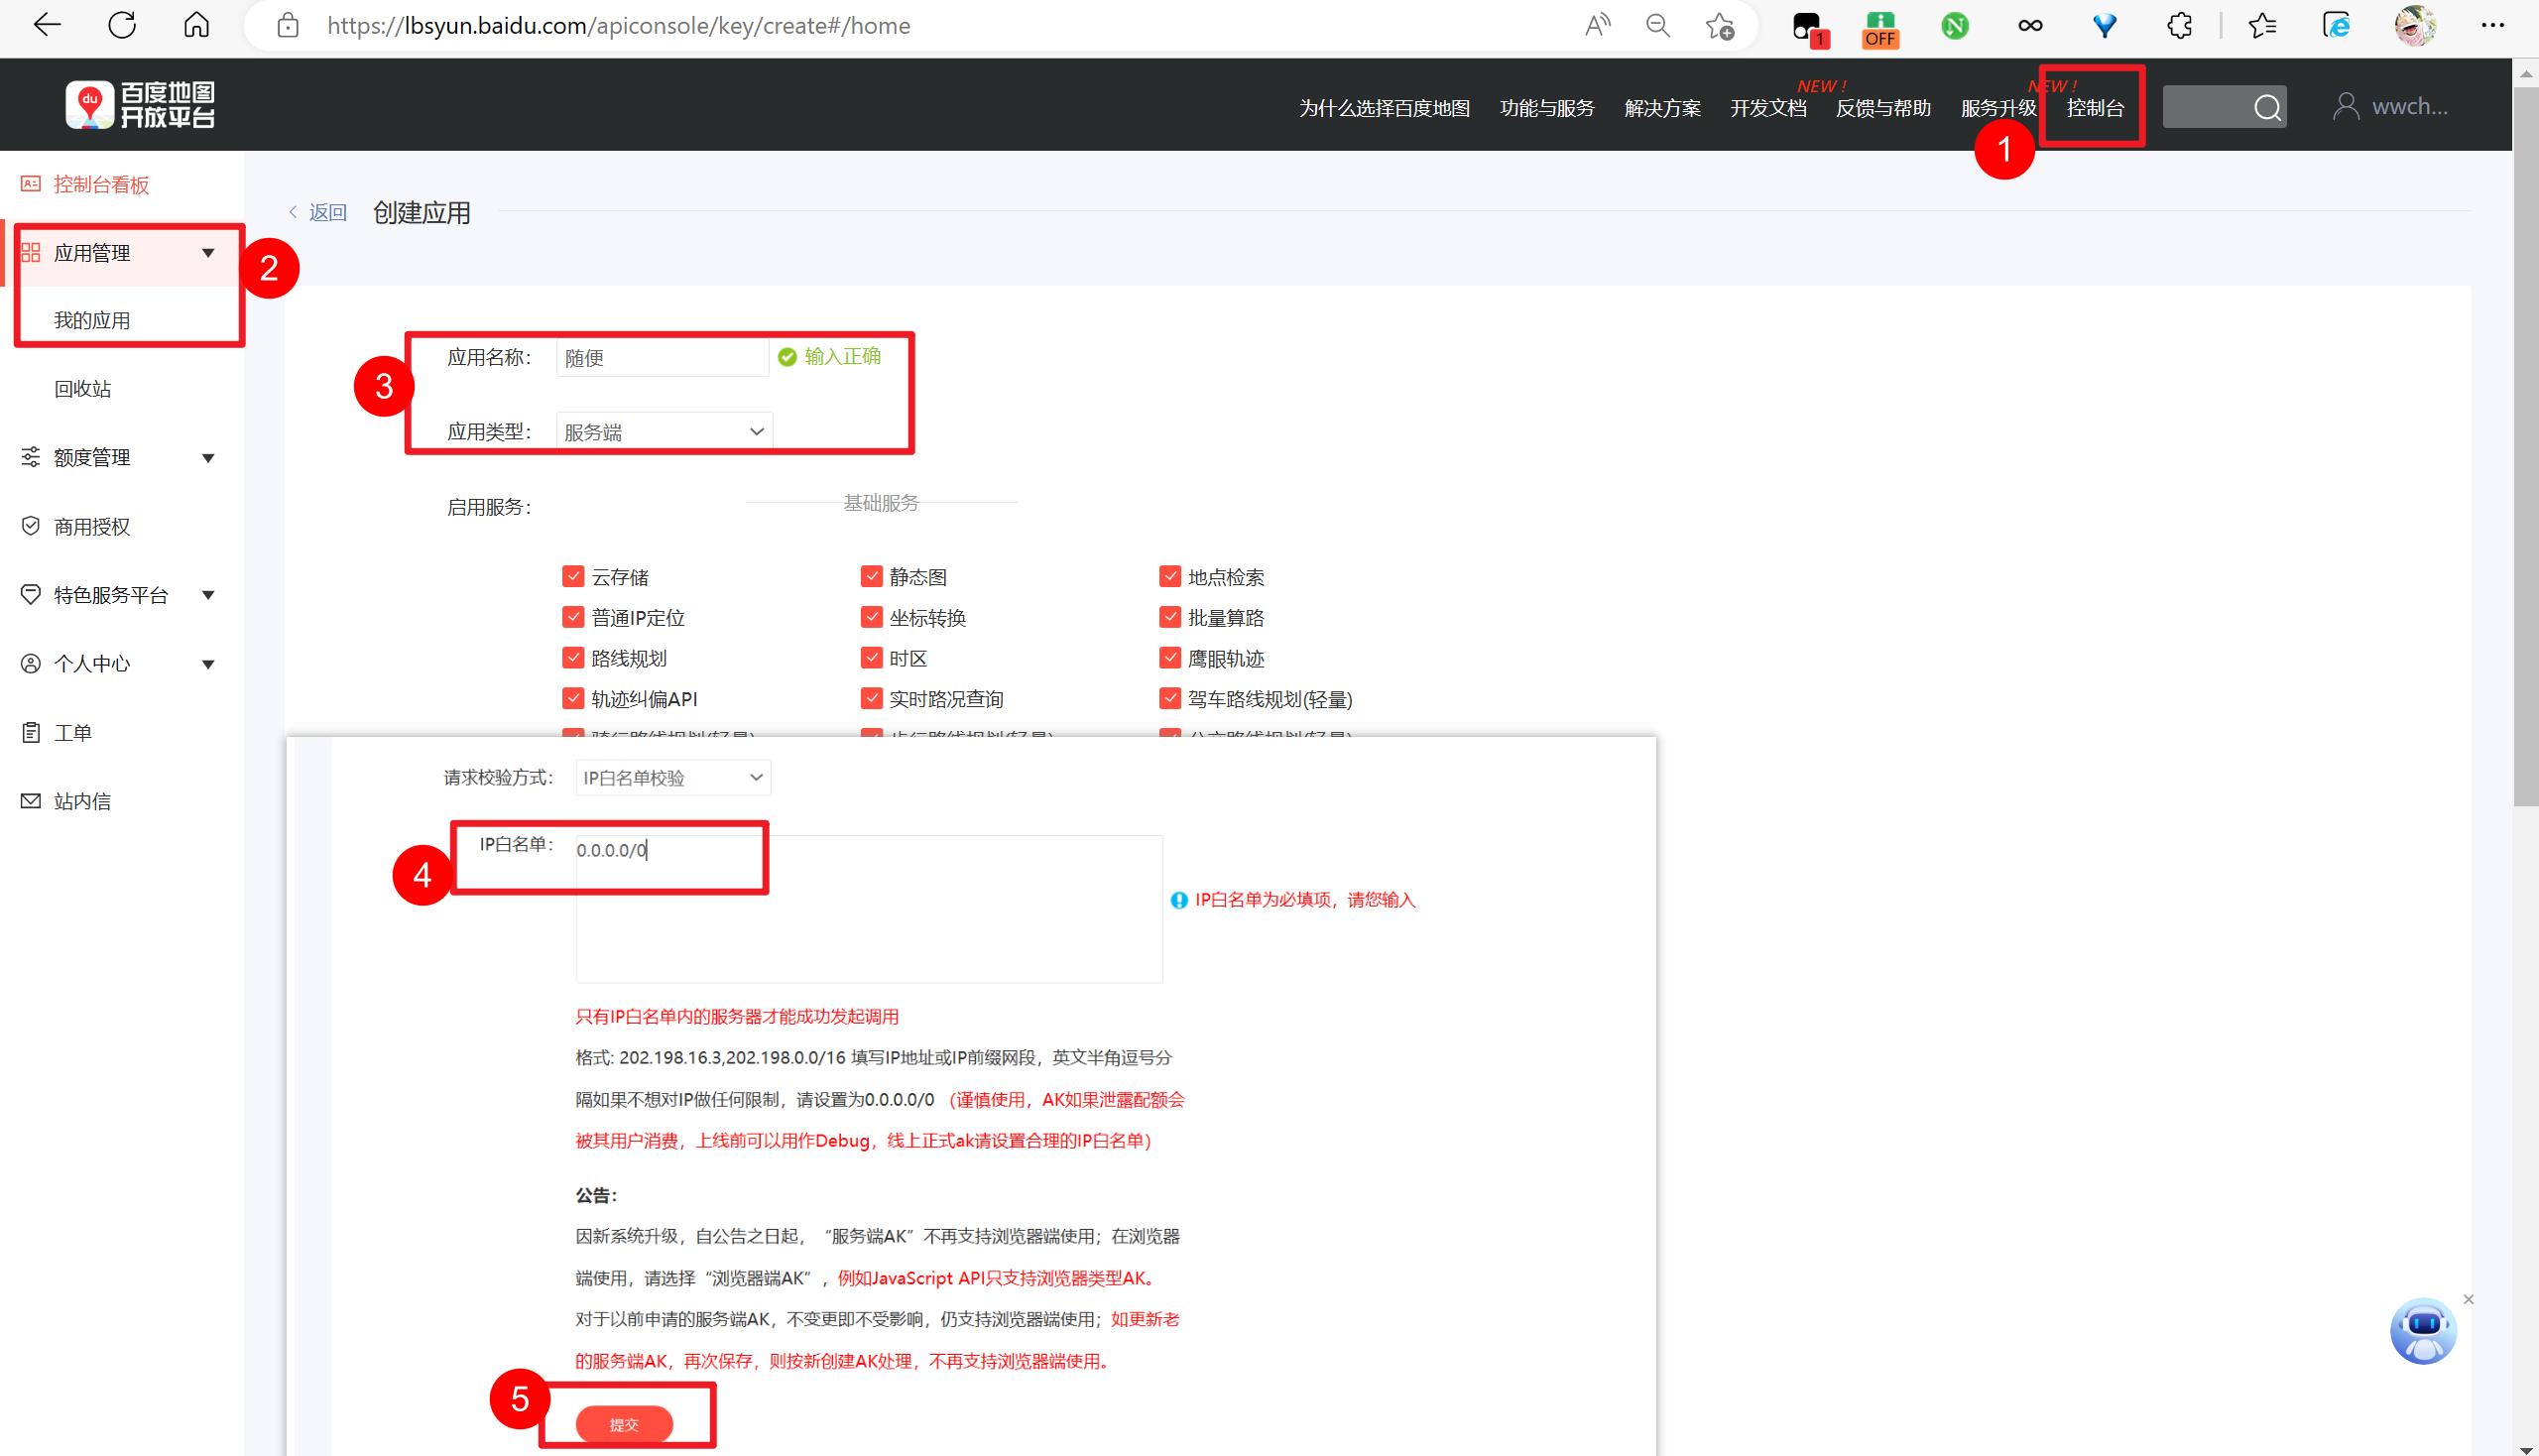Click the 返回 back link
The width and height of the screenshot is (2539, 1456).
(x=326, y=212)
